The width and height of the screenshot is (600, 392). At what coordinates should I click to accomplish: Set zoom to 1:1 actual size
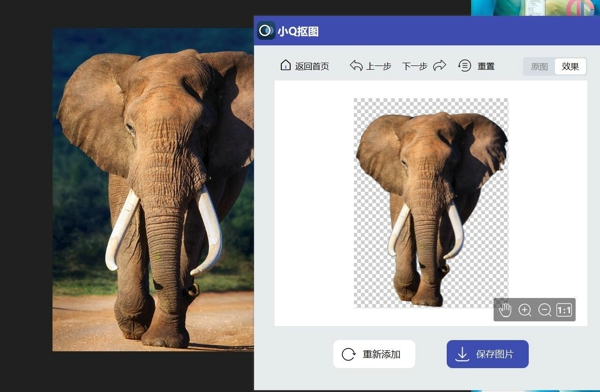coord(564,310)
